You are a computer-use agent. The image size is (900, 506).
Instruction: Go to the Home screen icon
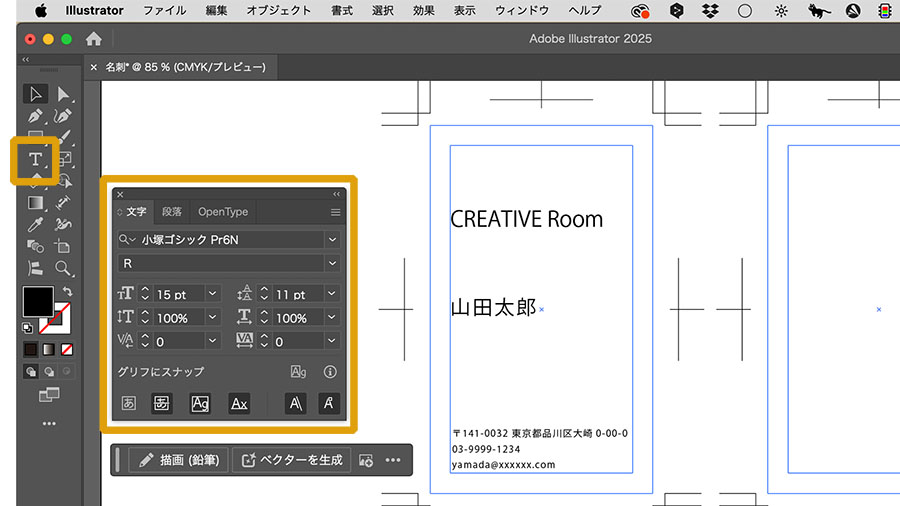pos(94,39)
